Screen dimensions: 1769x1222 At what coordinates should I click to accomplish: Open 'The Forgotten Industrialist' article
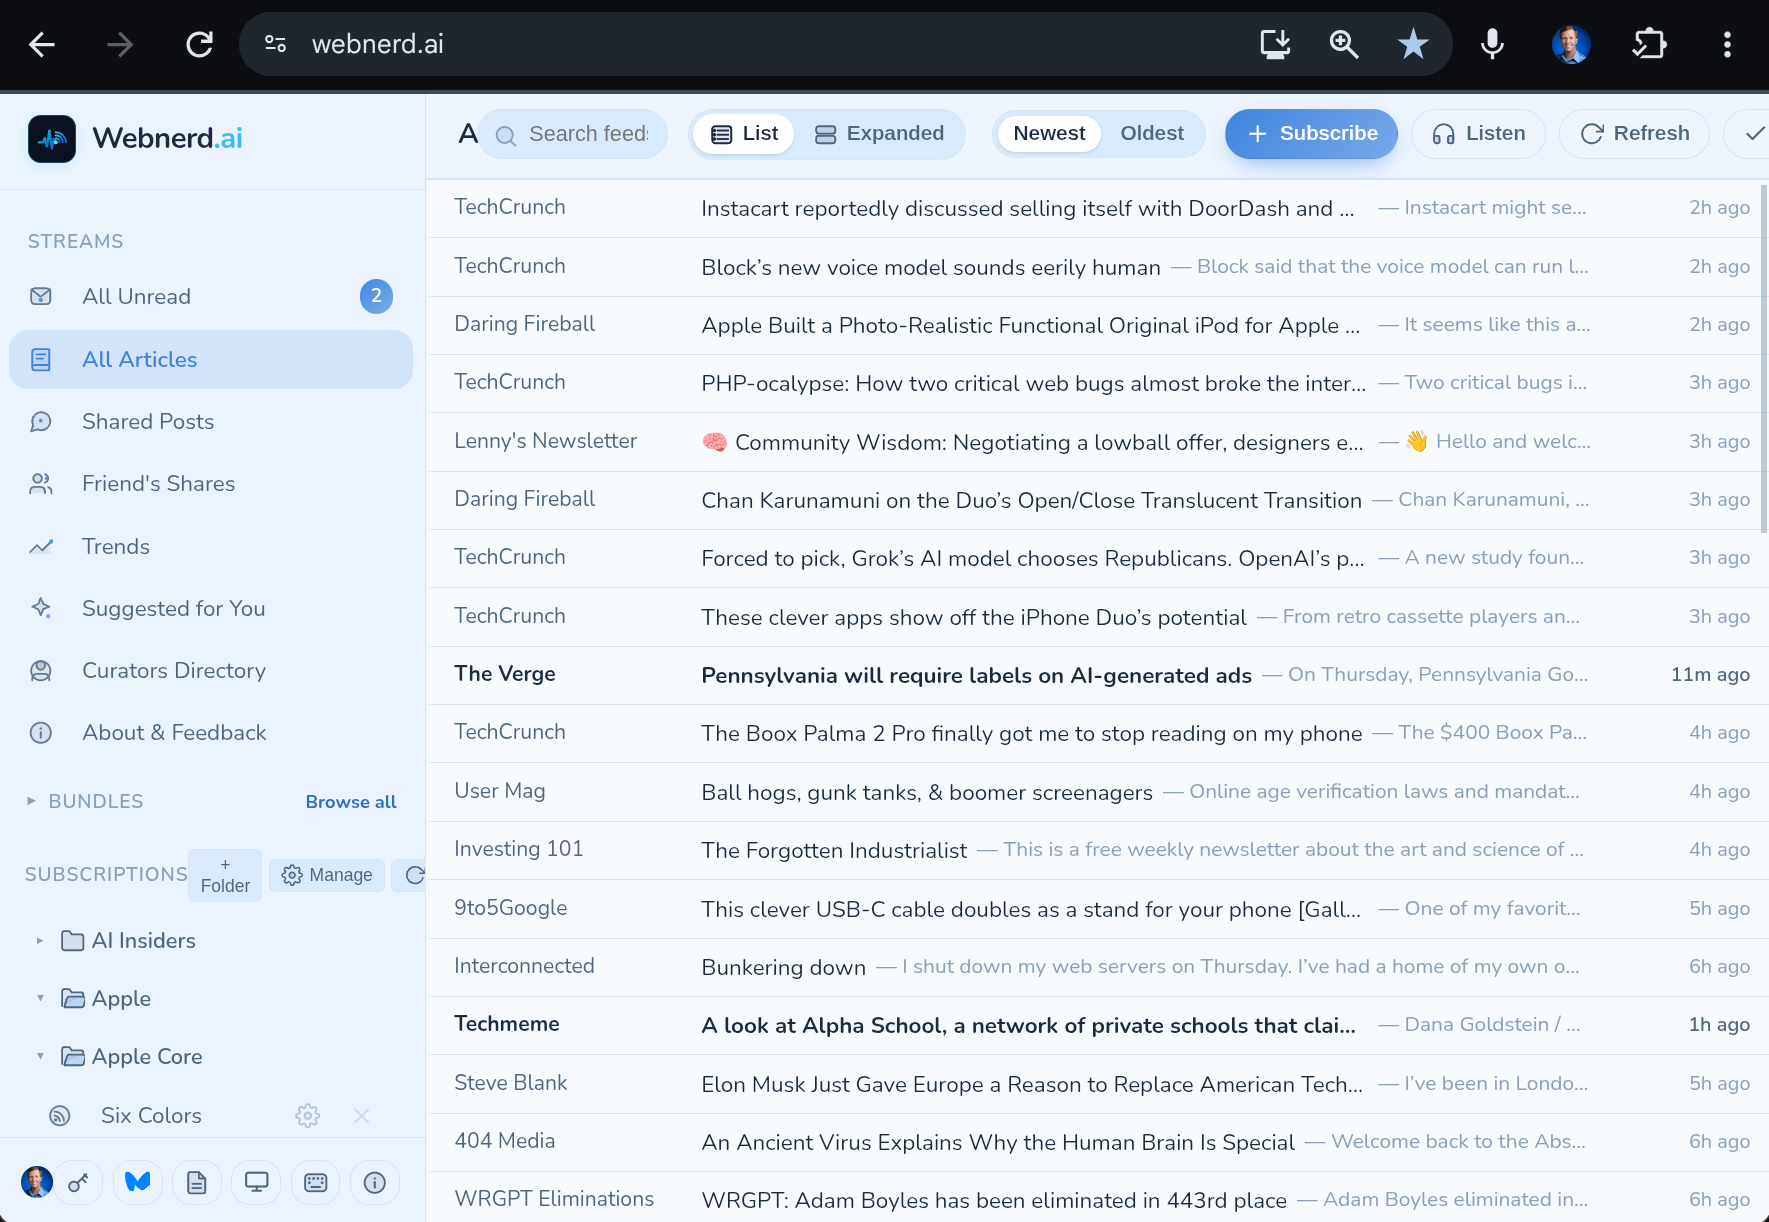(x=1098, y=850)
